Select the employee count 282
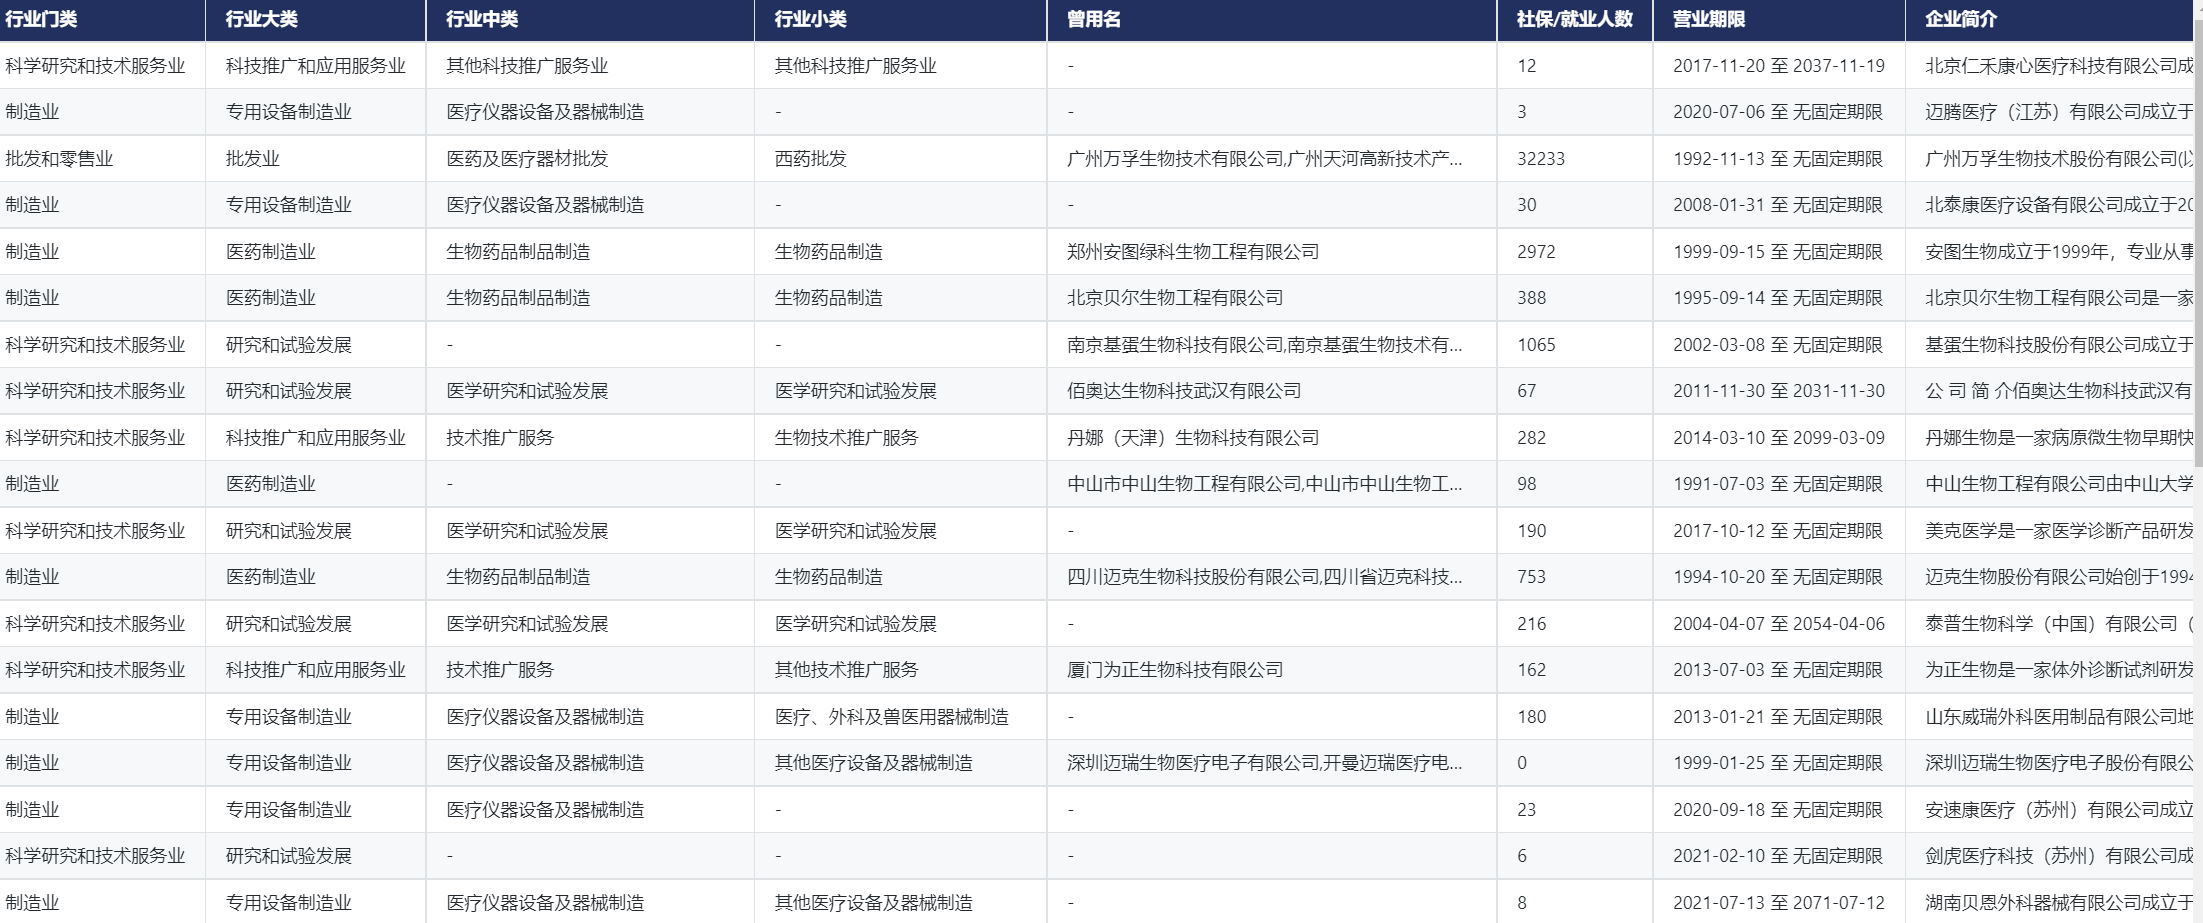 click(x=1531, y=437)
